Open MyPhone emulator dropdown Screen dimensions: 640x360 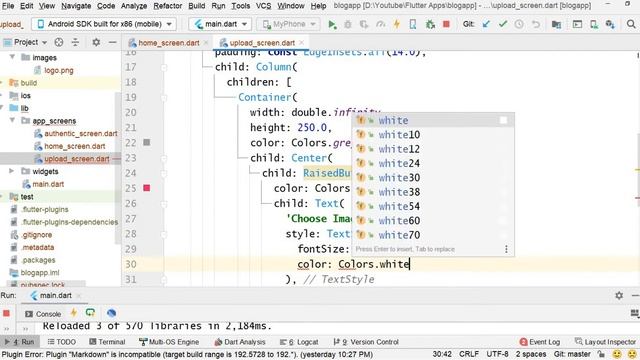click(288, 24)
